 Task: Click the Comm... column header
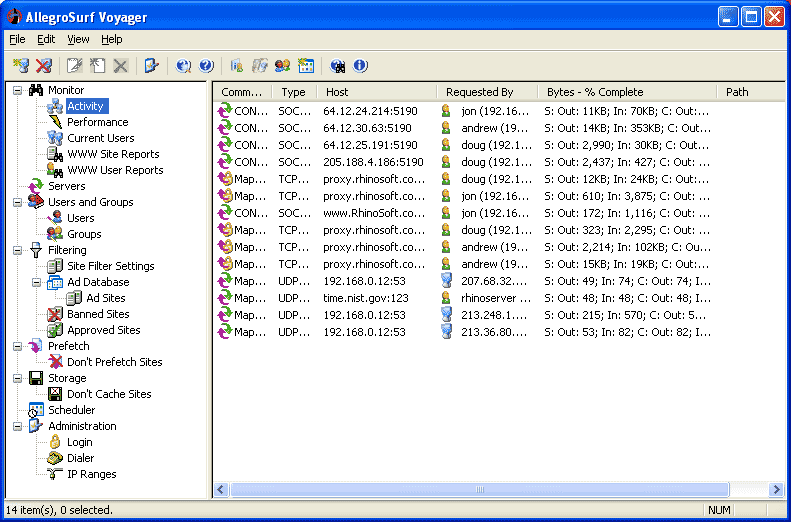click(243, 92)
